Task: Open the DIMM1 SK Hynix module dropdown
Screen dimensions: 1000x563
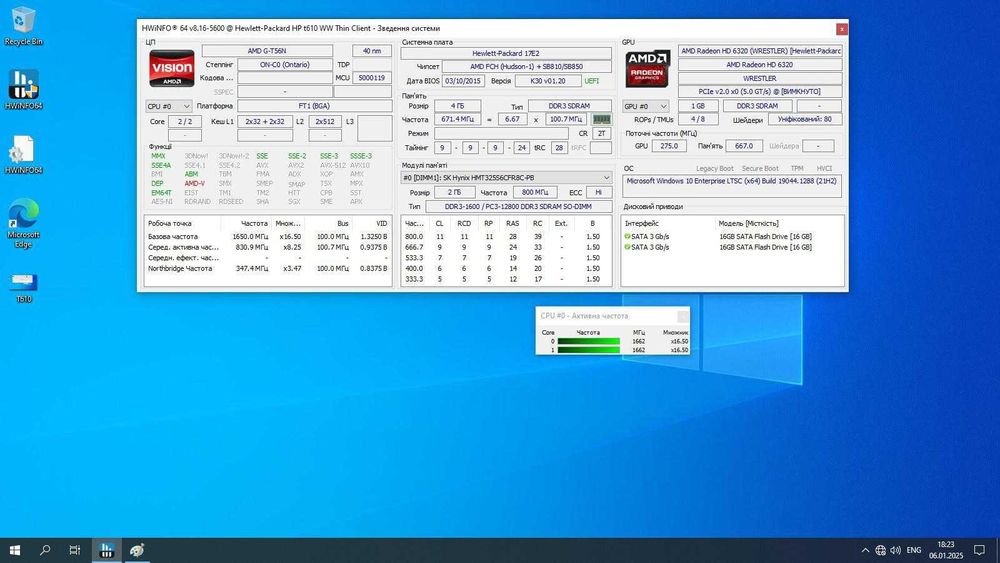Action: [506, 178]
